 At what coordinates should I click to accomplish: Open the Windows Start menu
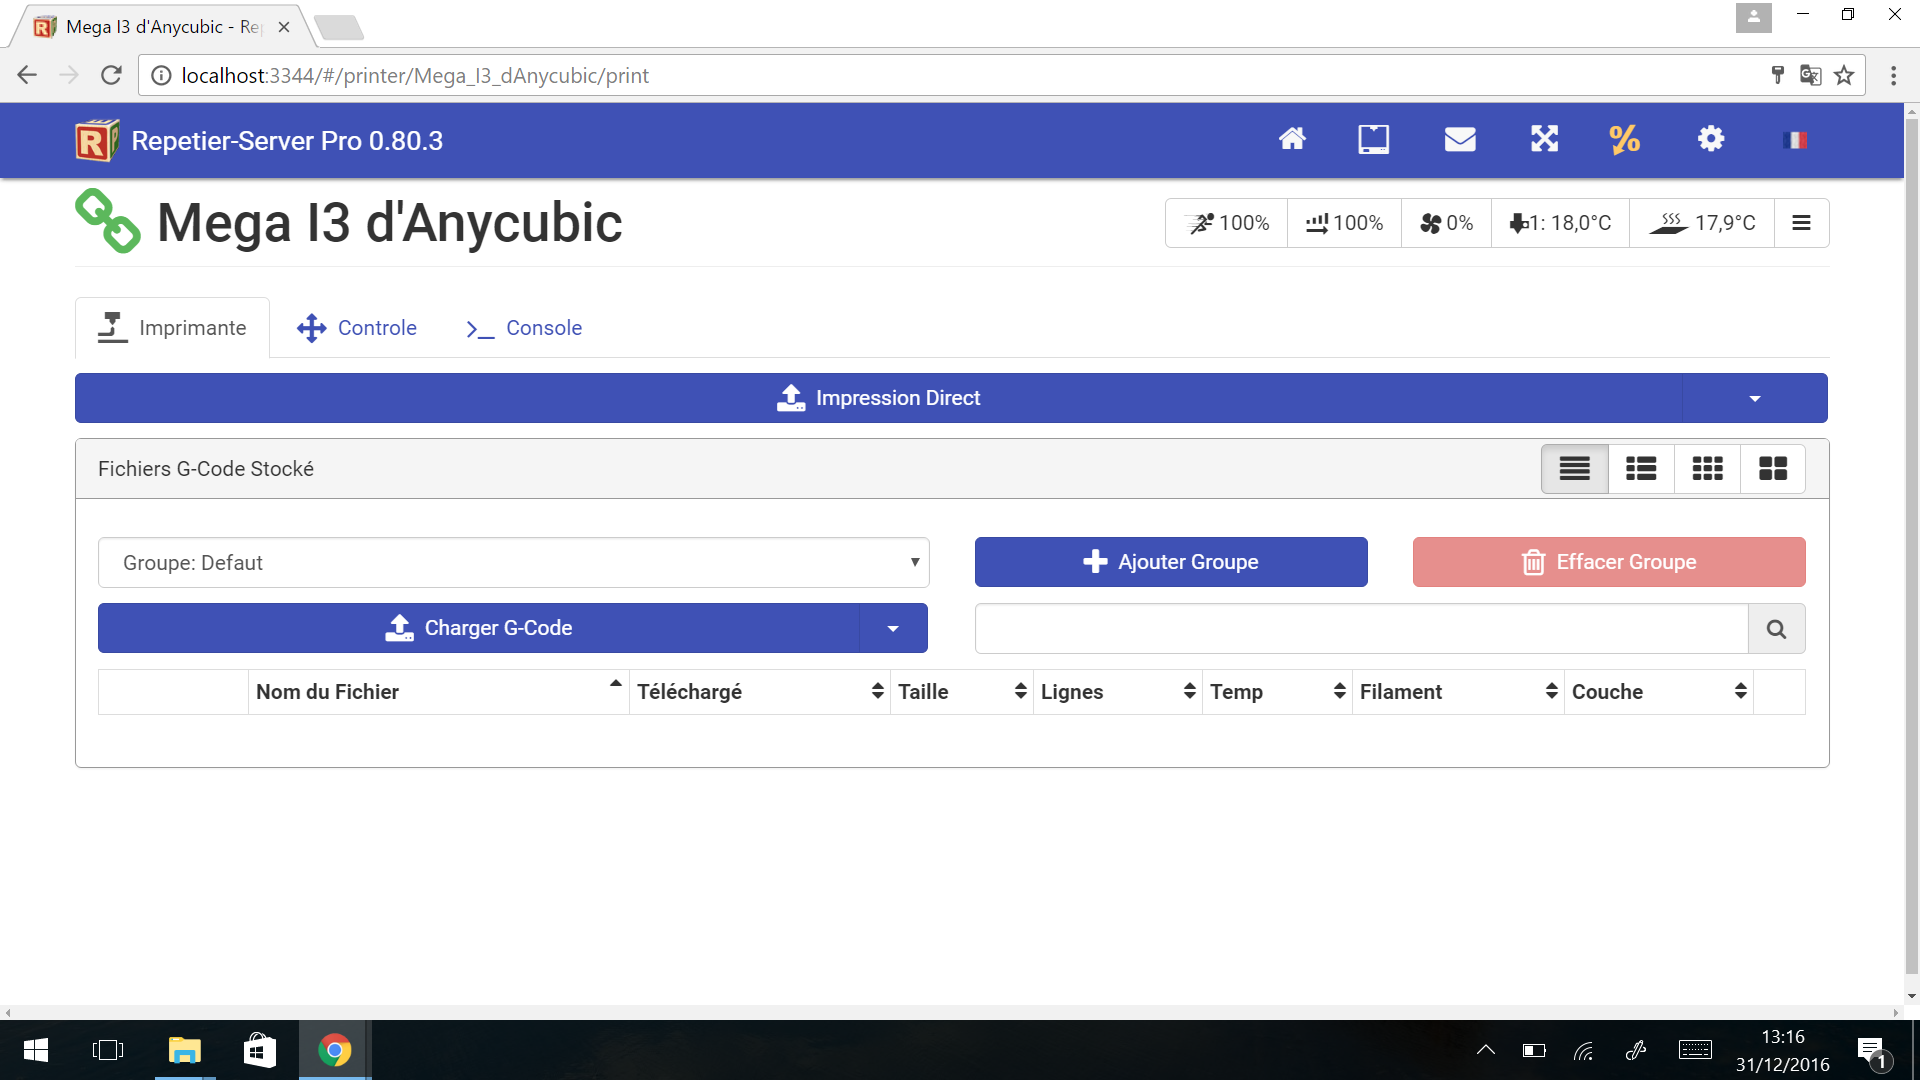pyautogui.click(x=35, y=1050)
